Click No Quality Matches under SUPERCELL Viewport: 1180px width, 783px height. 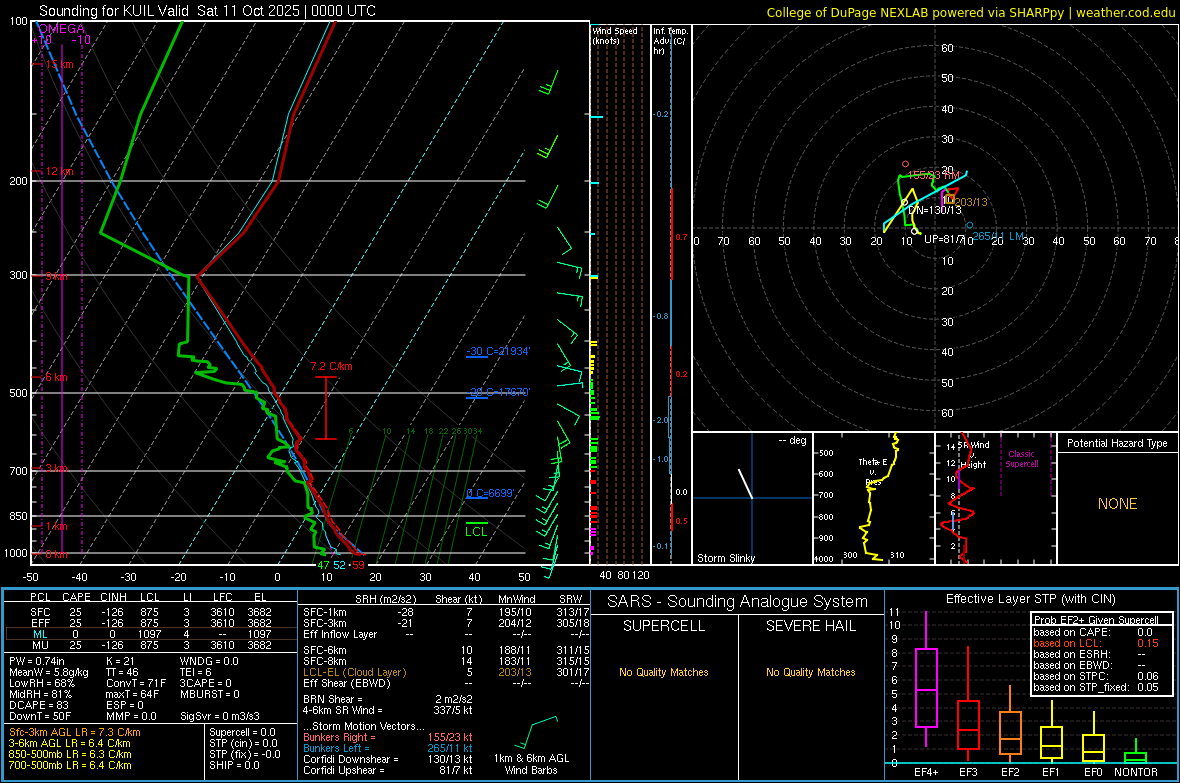tap(664, 672)
